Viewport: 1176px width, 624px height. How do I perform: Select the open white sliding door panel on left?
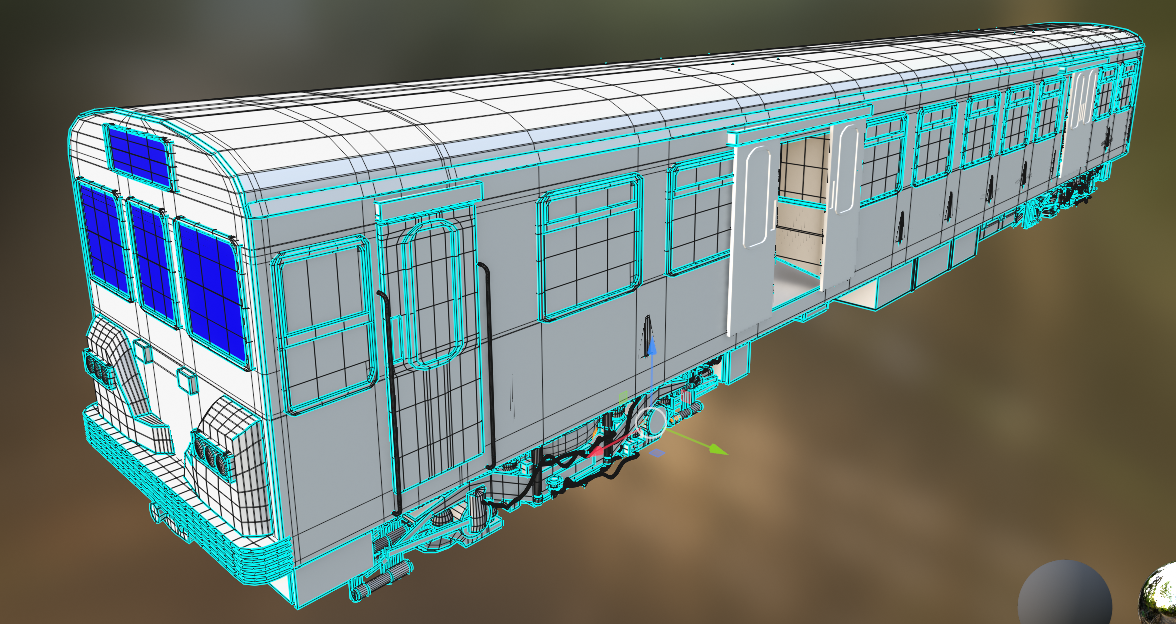coord(752,237)
